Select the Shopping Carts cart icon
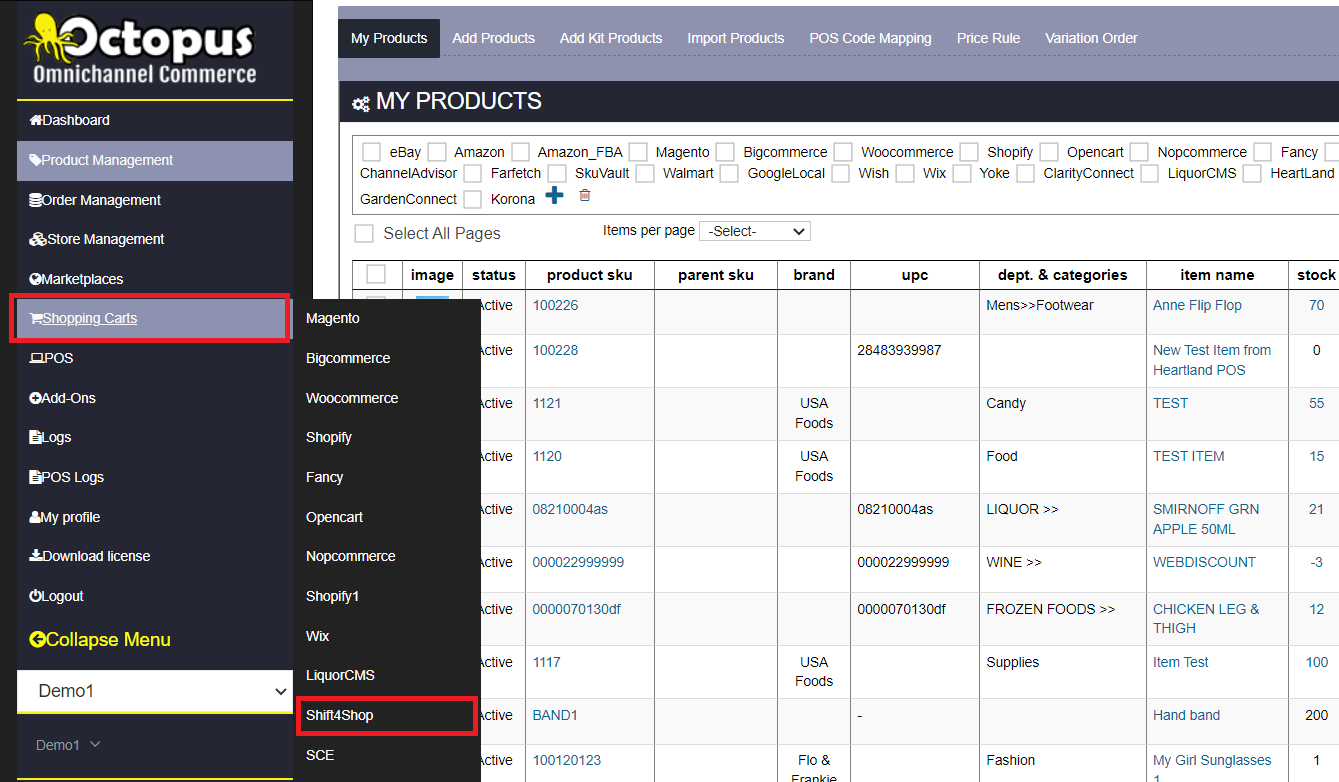1339x782 pixels. pos(36,319)
